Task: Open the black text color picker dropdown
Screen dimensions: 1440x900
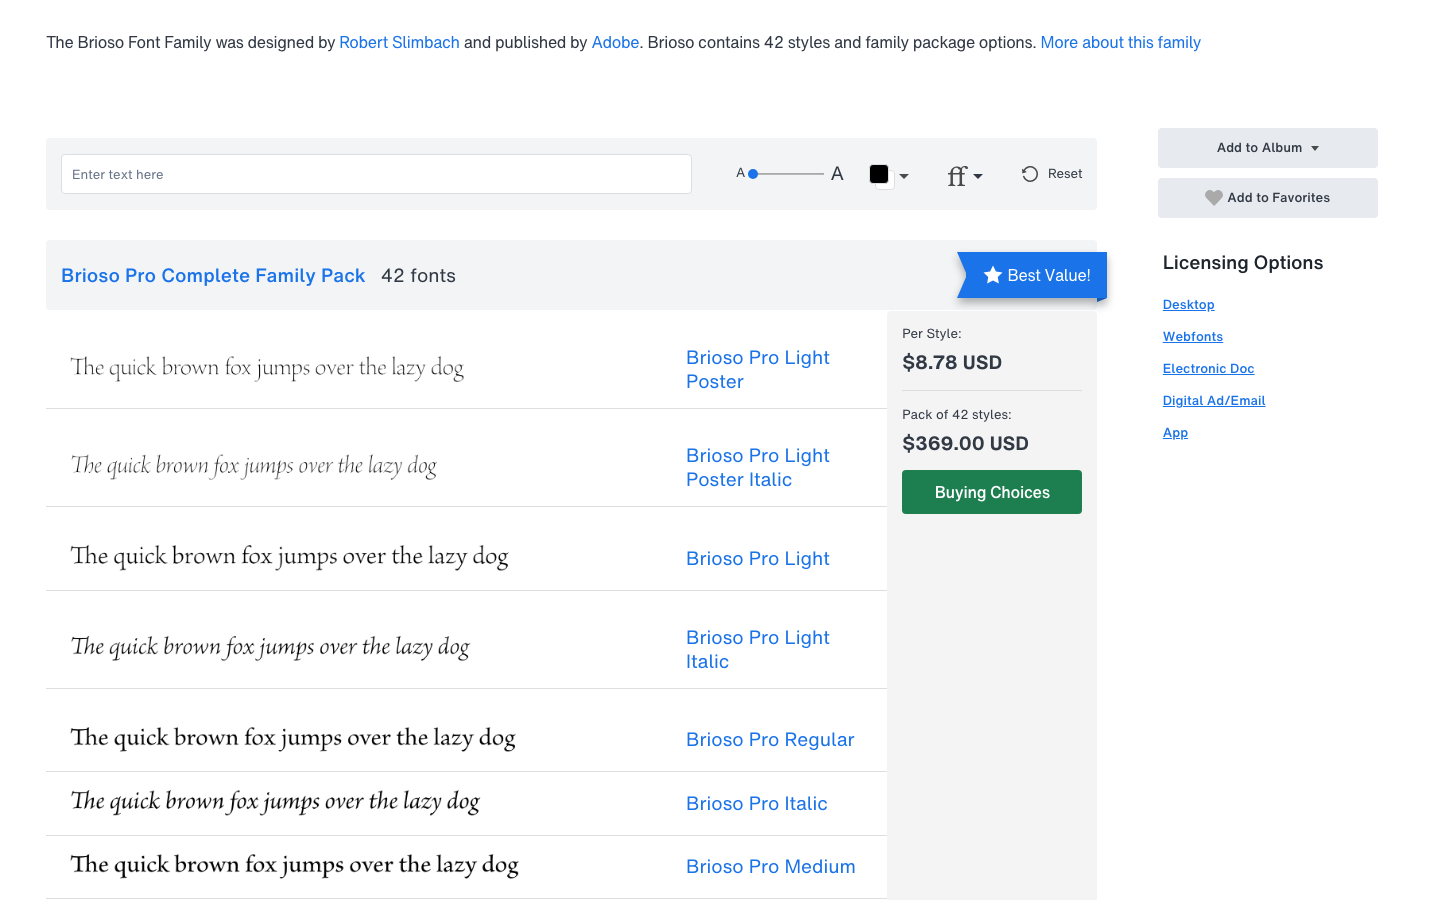Action: [888, 175]
